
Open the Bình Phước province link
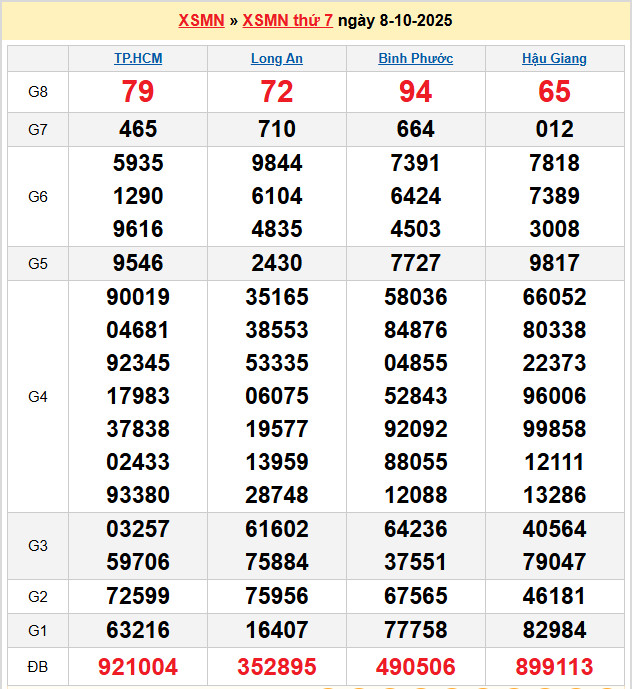coord(415,59)
